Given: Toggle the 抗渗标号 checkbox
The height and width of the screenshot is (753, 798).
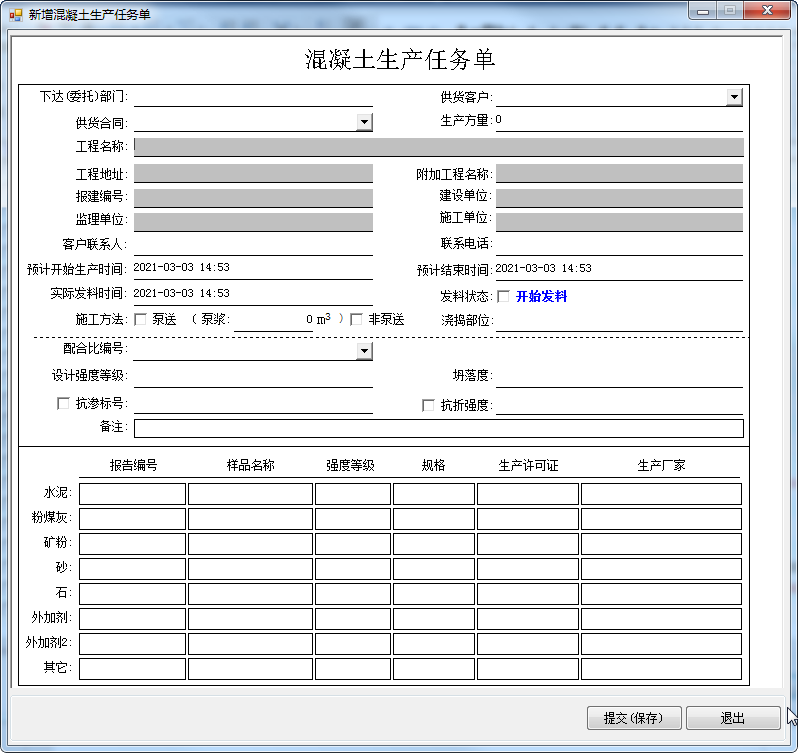Looking at the screenshot, I should click(64, 404).
